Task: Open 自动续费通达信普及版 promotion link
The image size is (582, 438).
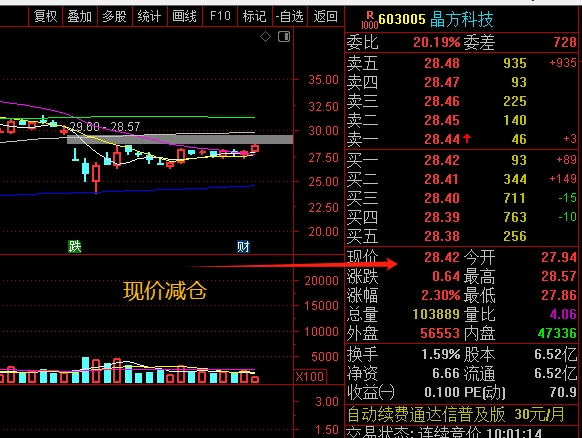Action: click(456, 414)
